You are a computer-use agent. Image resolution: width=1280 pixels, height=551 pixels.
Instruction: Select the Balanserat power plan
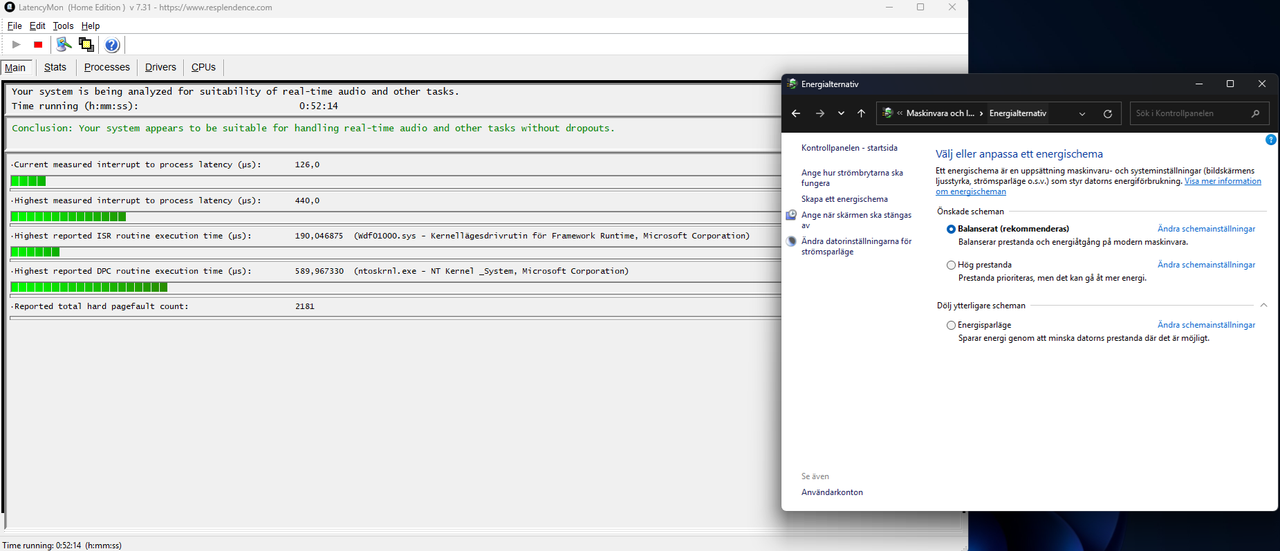point(951,229)
